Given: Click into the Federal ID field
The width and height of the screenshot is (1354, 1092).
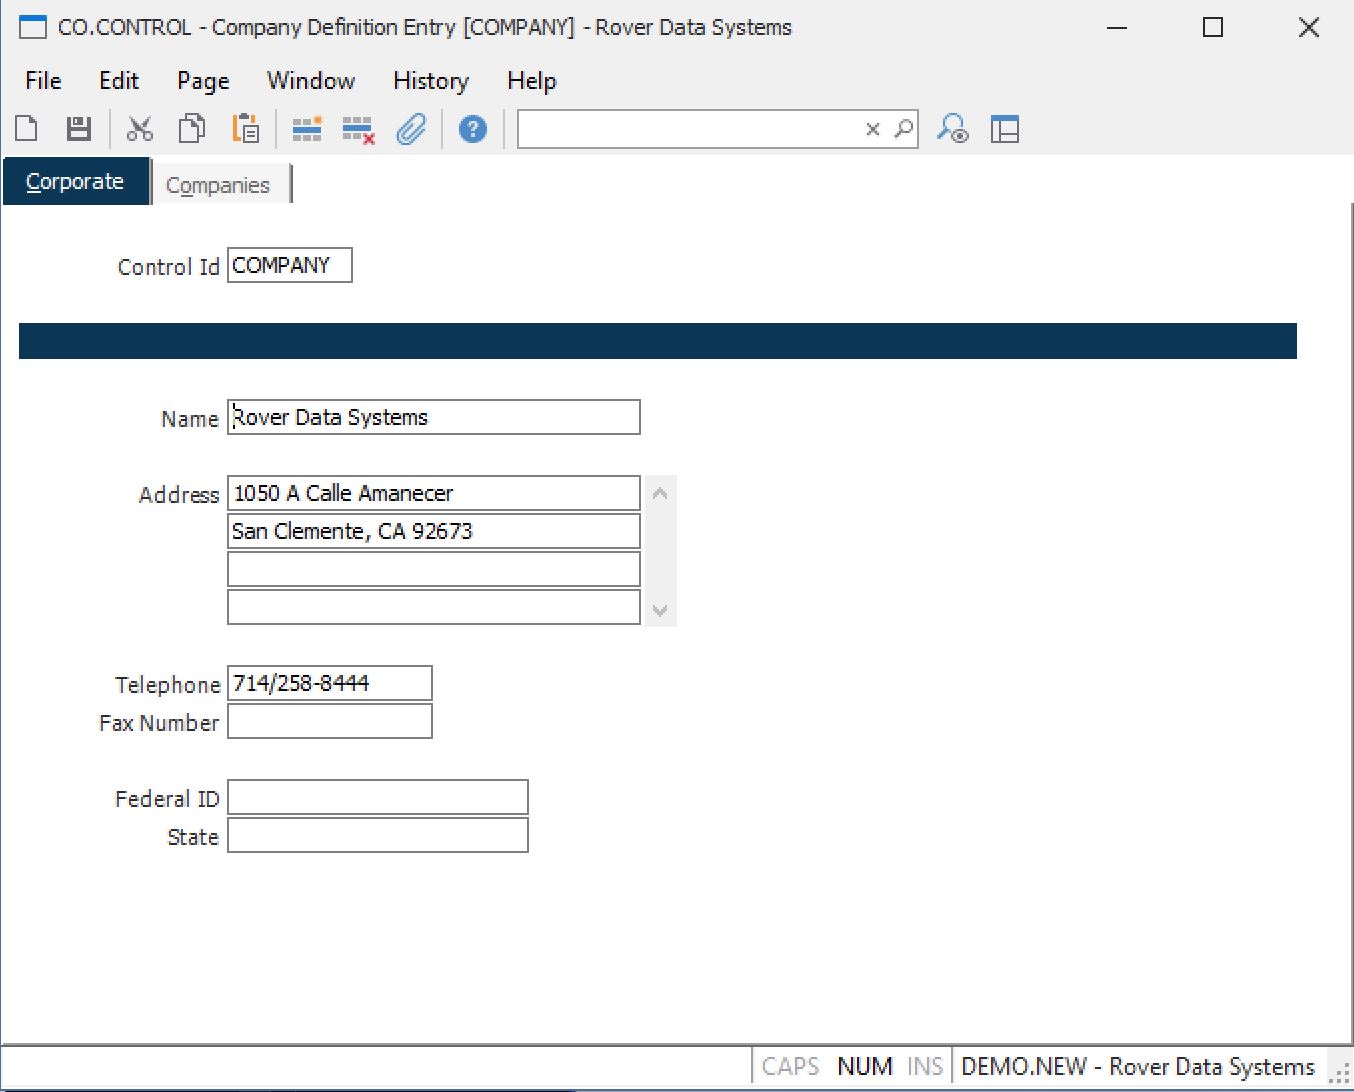Looking at the screenshot, I should (x=377, y=798).
